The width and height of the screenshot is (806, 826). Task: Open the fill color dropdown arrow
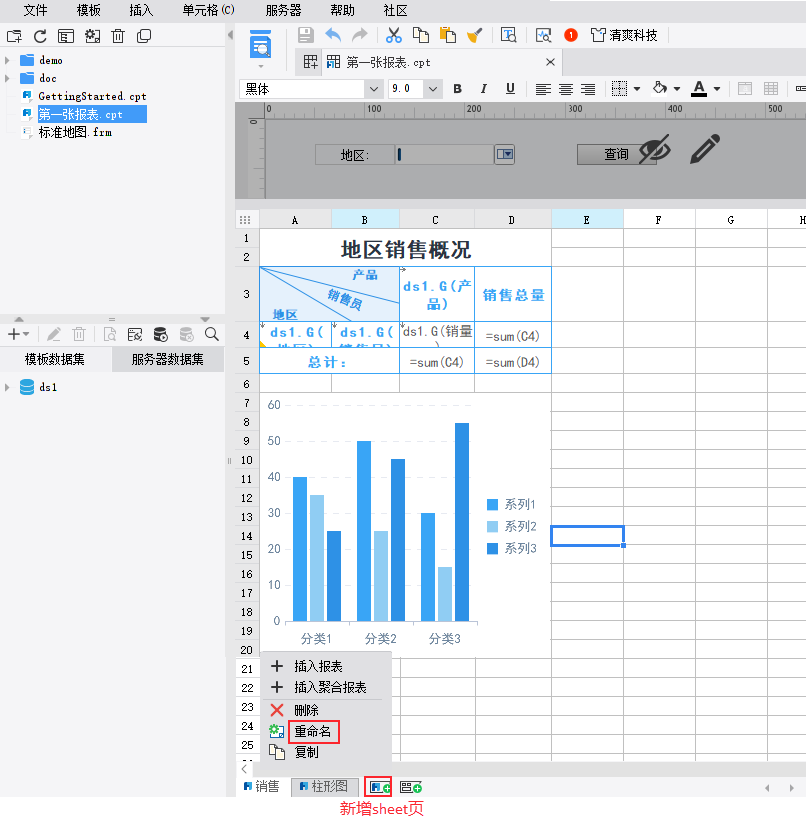(x=677, y=89)
